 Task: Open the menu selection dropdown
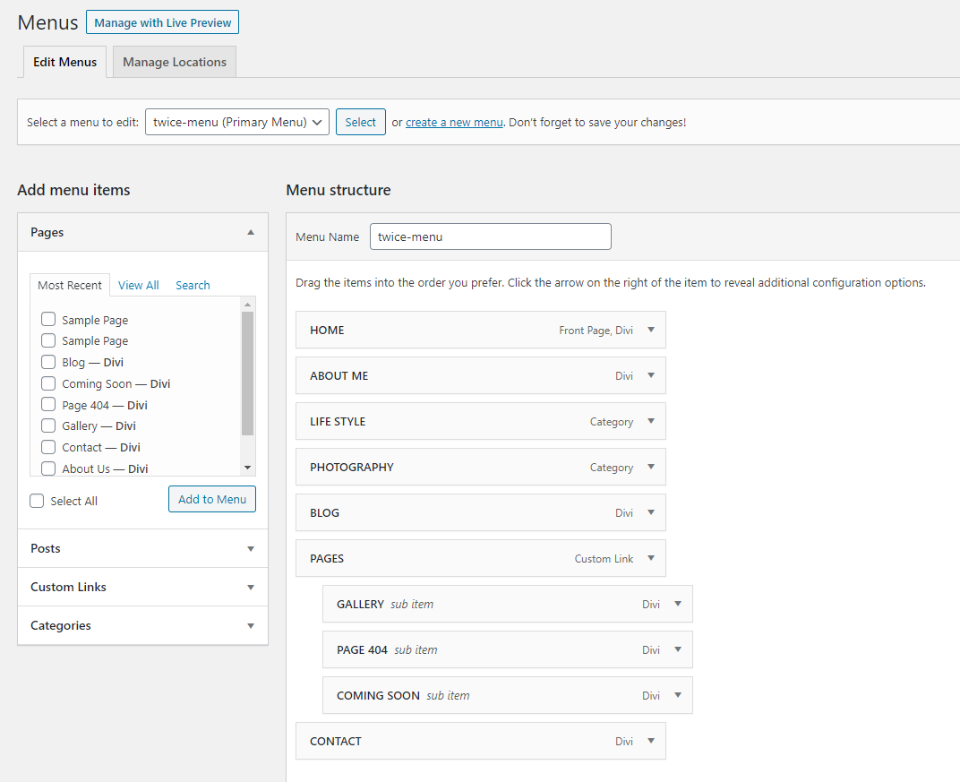[x=237, y=122]
